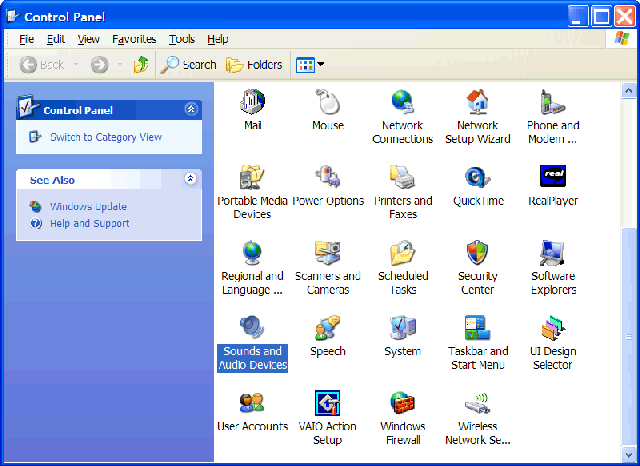
Task: Open Portable Media Devices
Action: click(x=252, y=192)
